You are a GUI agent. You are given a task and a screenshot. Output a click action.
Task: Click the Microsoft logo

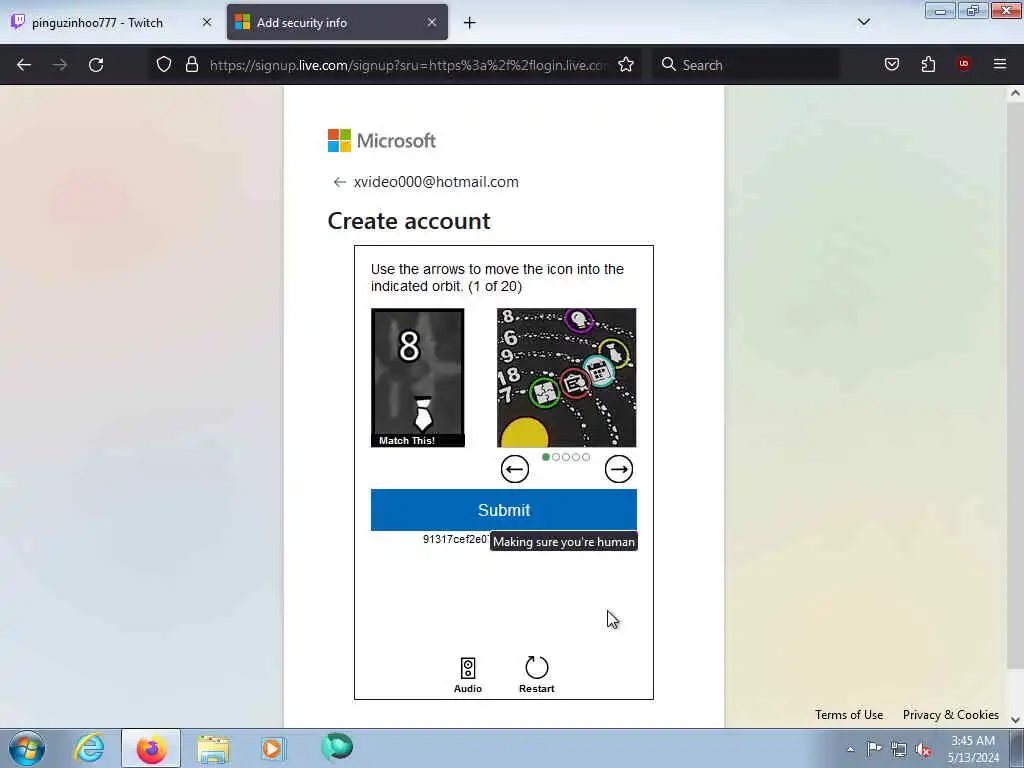pos(381,140)
